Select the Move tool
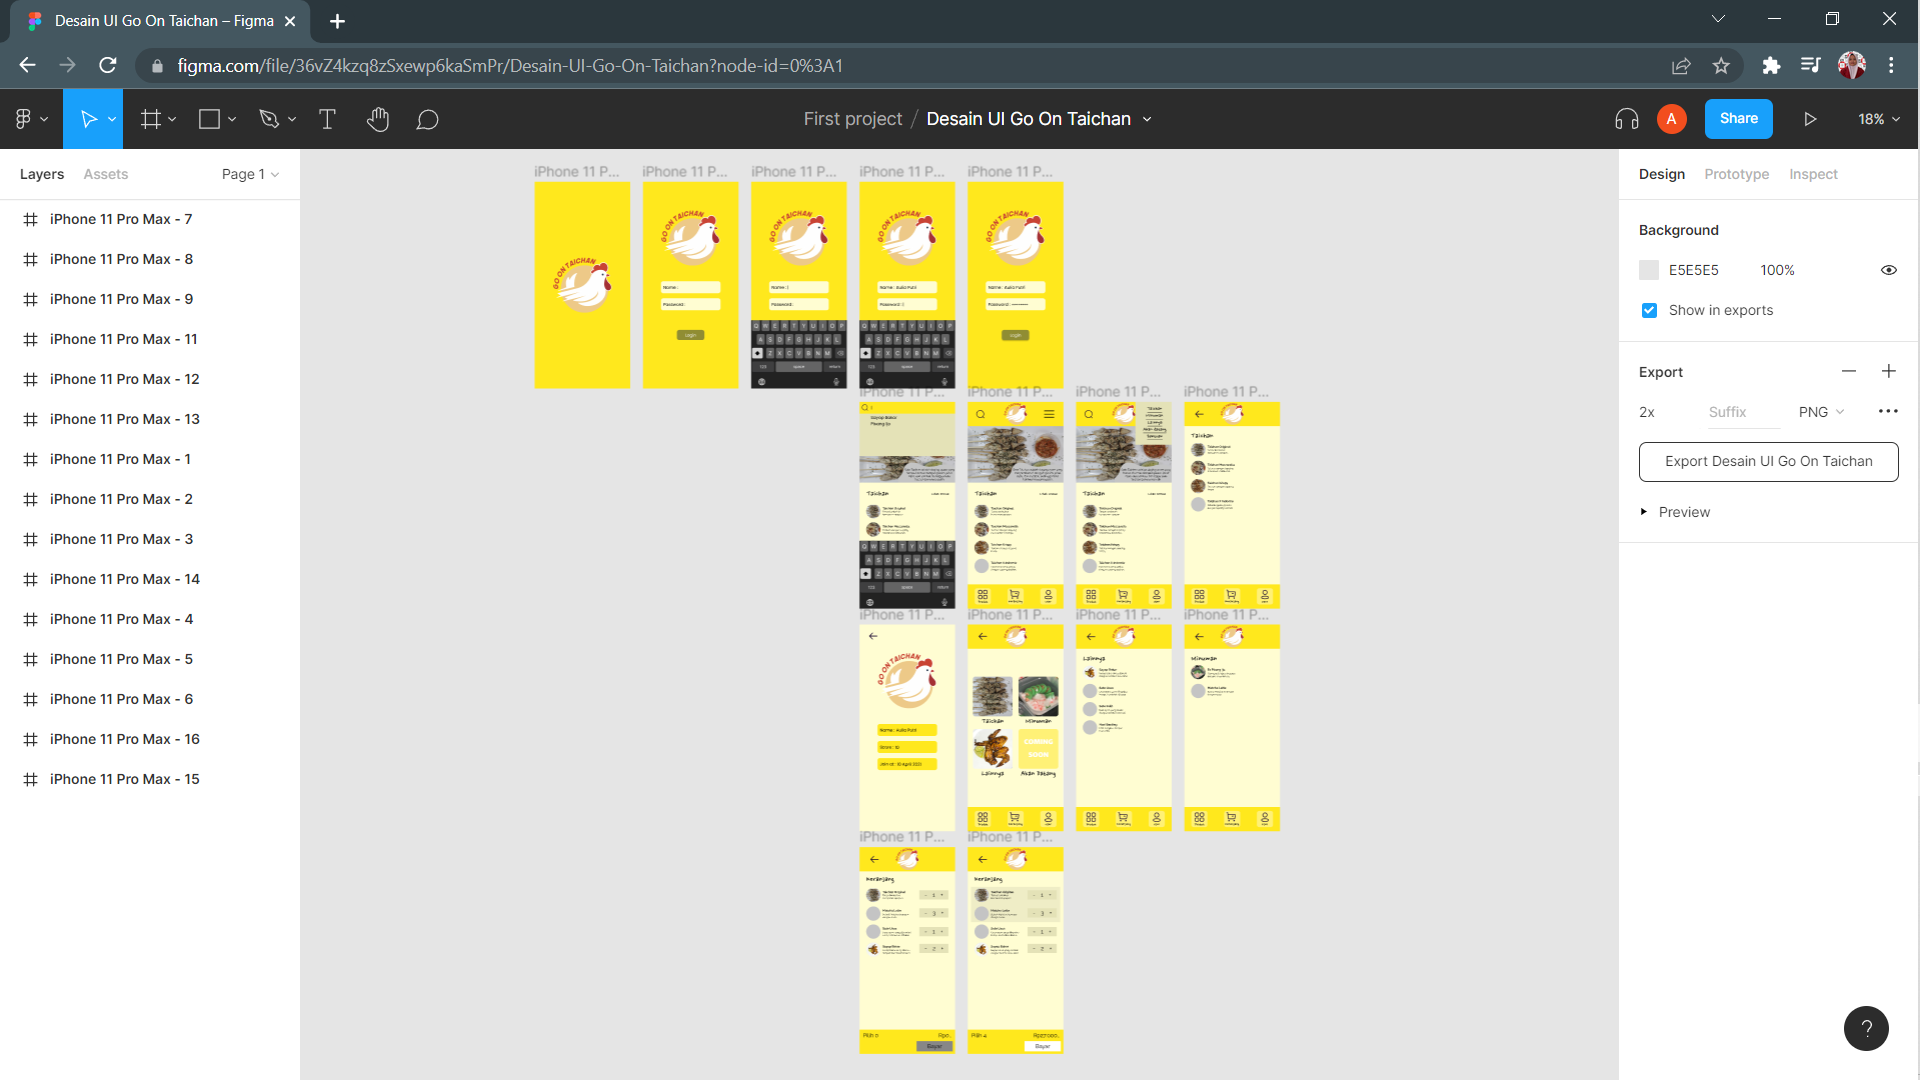 click(x=88, y=119)
